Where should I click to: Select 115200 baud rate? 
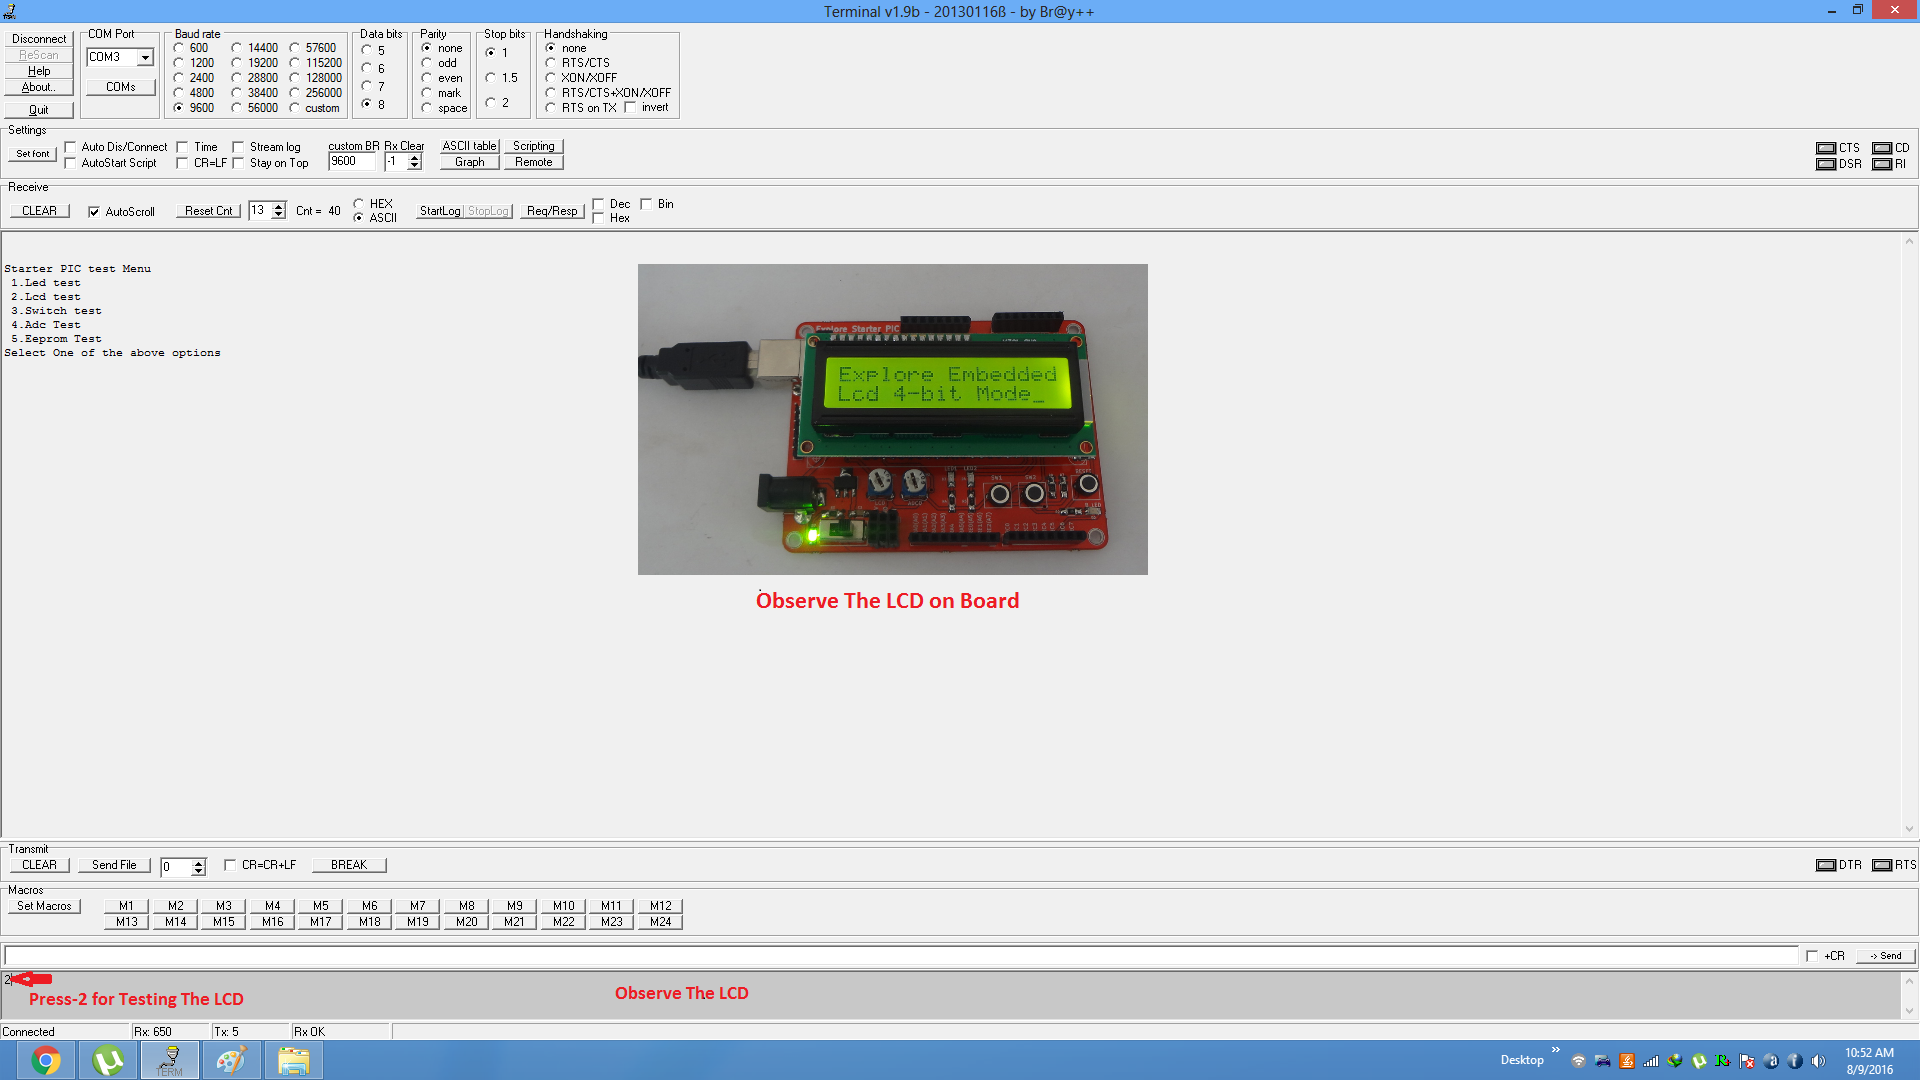coord(295,63)
